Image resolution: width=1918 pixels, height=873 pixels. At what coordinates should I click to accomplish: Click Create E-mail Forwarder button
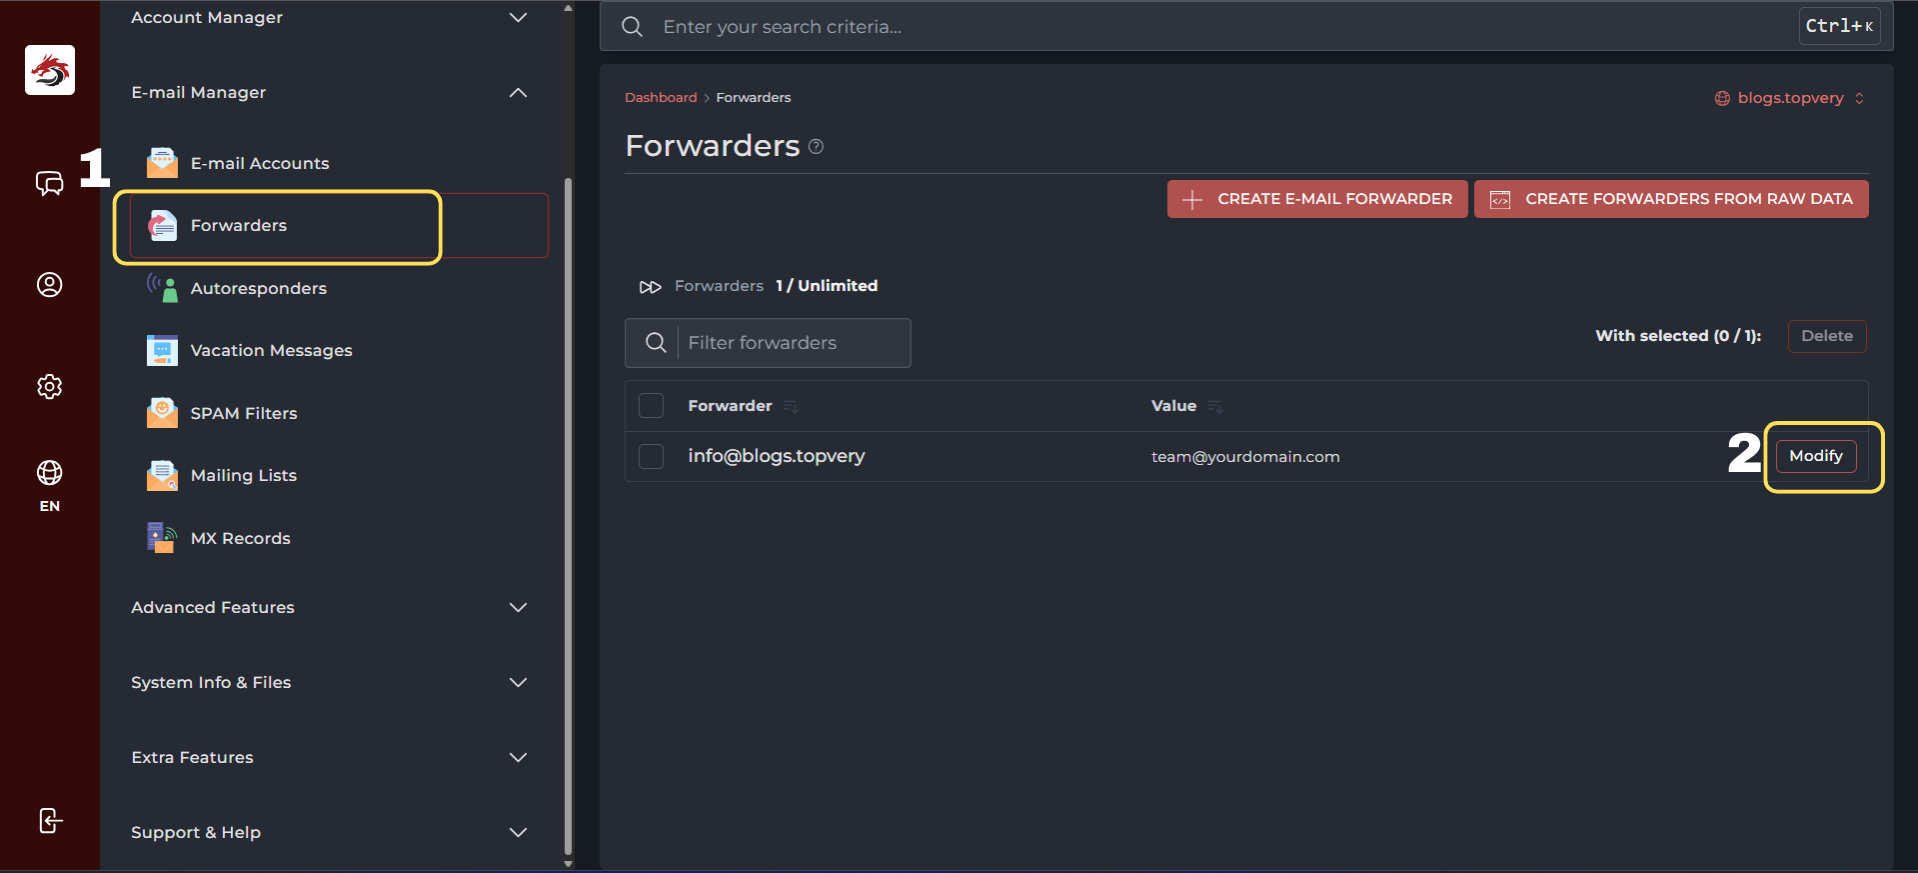(1316, 199)
